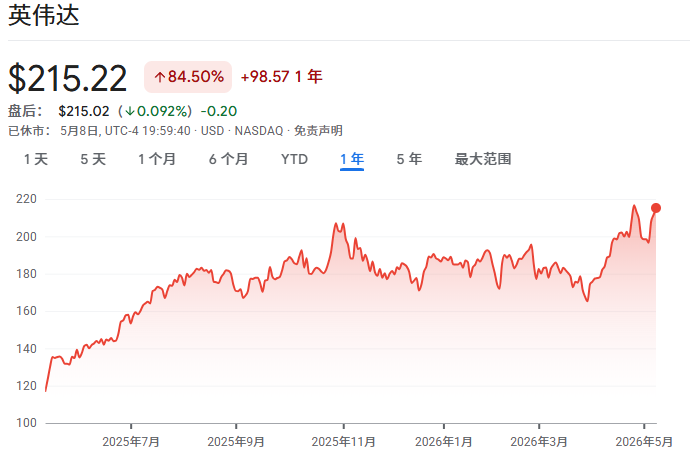Click the 120 y-axis label
The width and height of the screenshot is (690, 462).
pyautogui.click(x=26, y=385)
